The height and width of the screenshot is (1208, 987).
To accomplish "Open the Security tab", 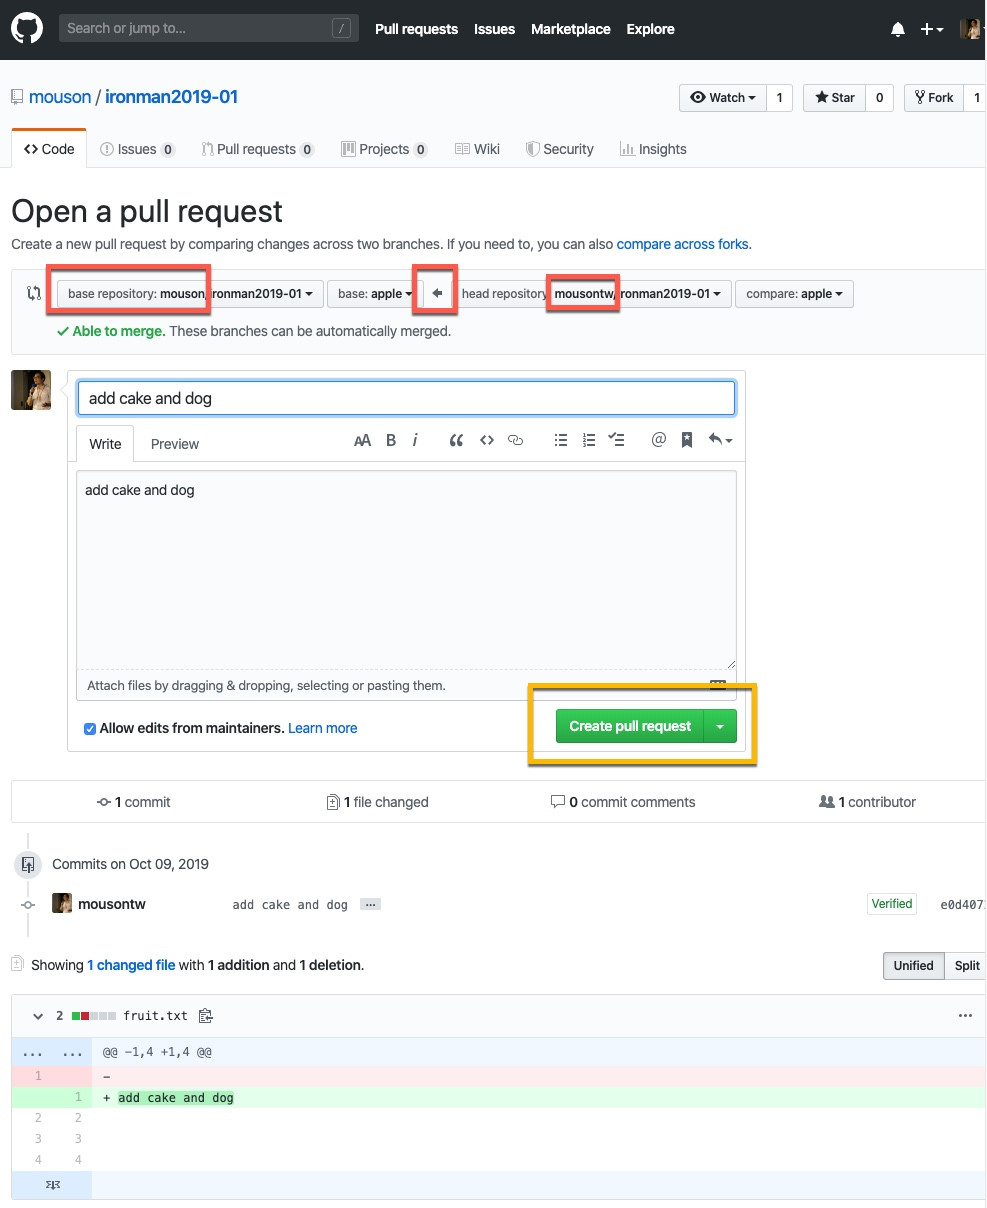I will coord(560,149).
